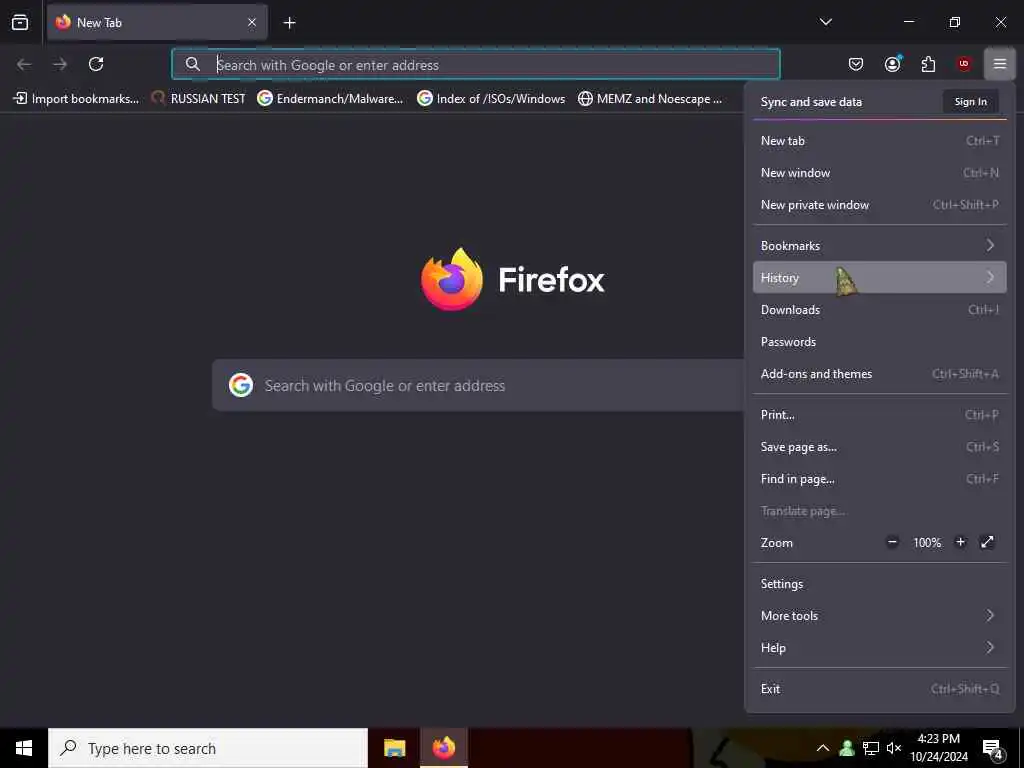Open Add-ons and themes
This screenshot has width=1024, height=768.
click(880, 374)
